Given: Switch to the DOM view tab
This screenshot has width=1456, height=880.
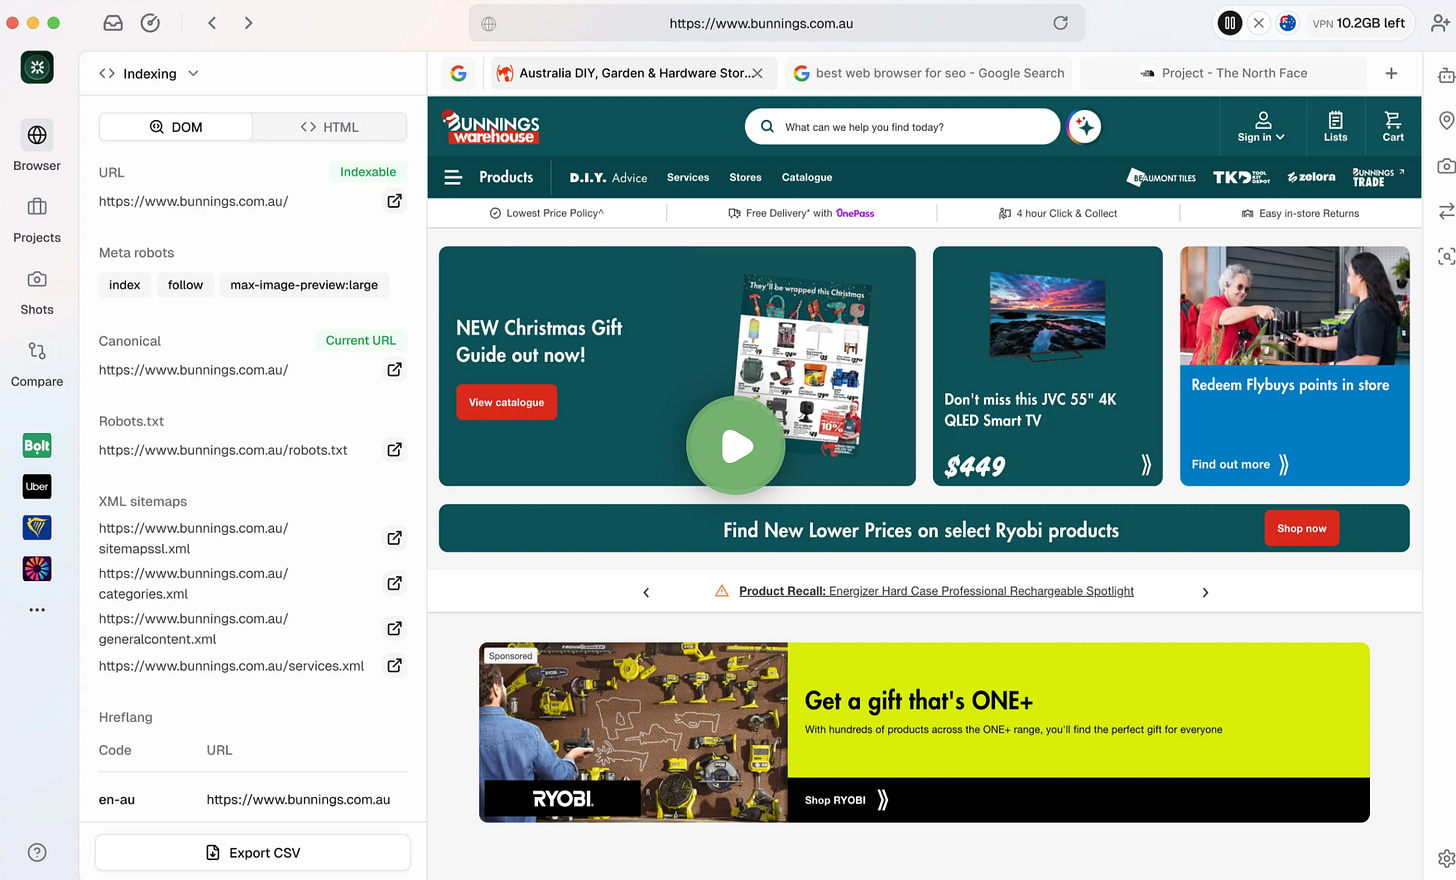Looking at the screenshot, I should [x=176, y=127].
